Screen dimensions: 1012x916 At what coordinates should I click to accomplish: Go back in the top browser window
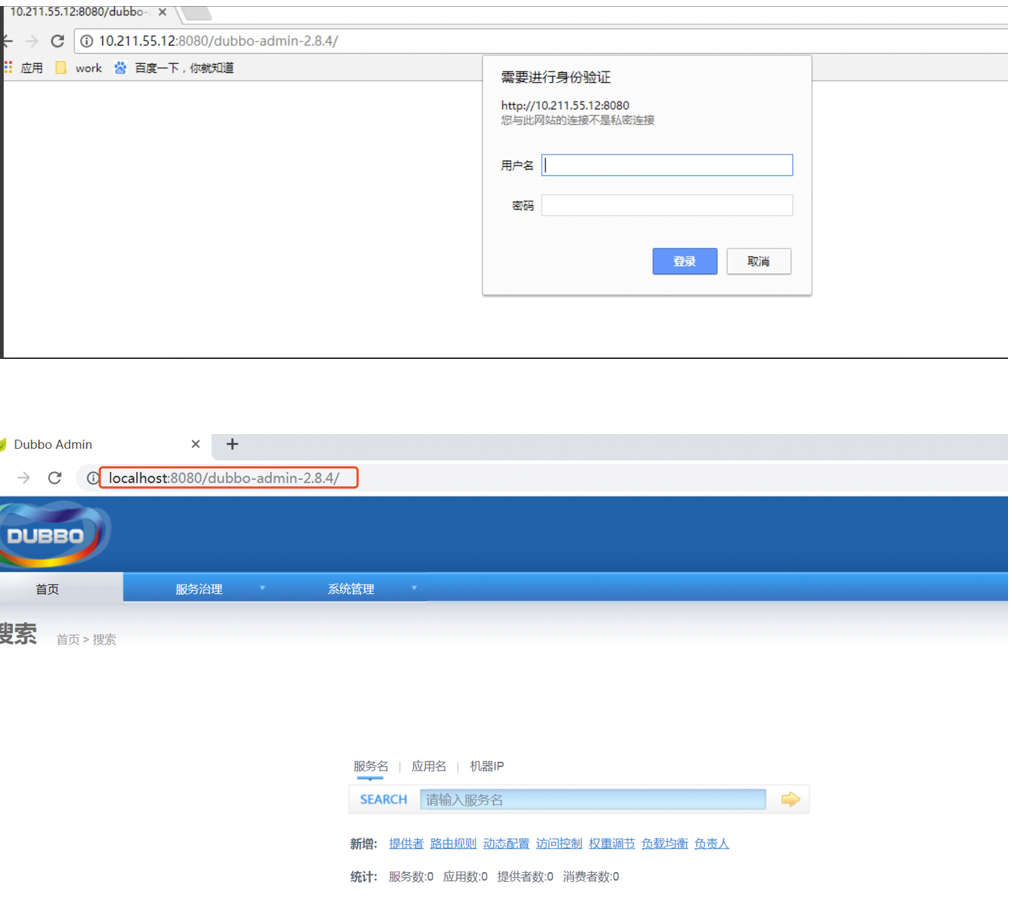(7, 41)
